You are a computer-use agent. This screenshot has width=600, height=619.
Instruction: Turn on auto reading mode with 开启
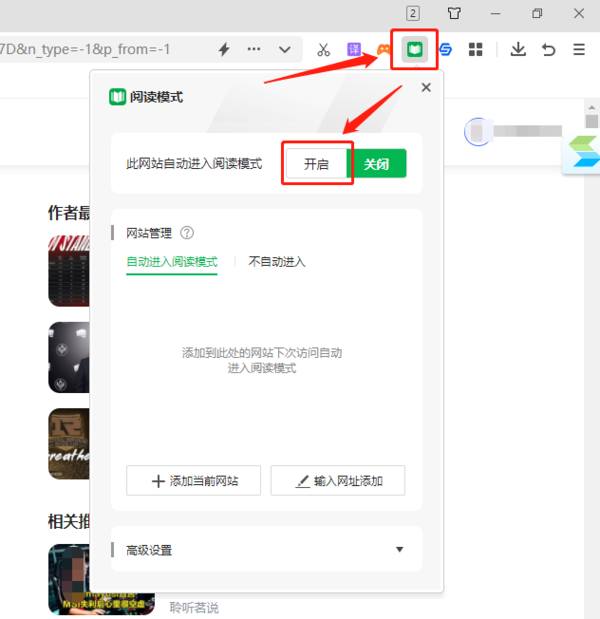click(x=316, y=163)
